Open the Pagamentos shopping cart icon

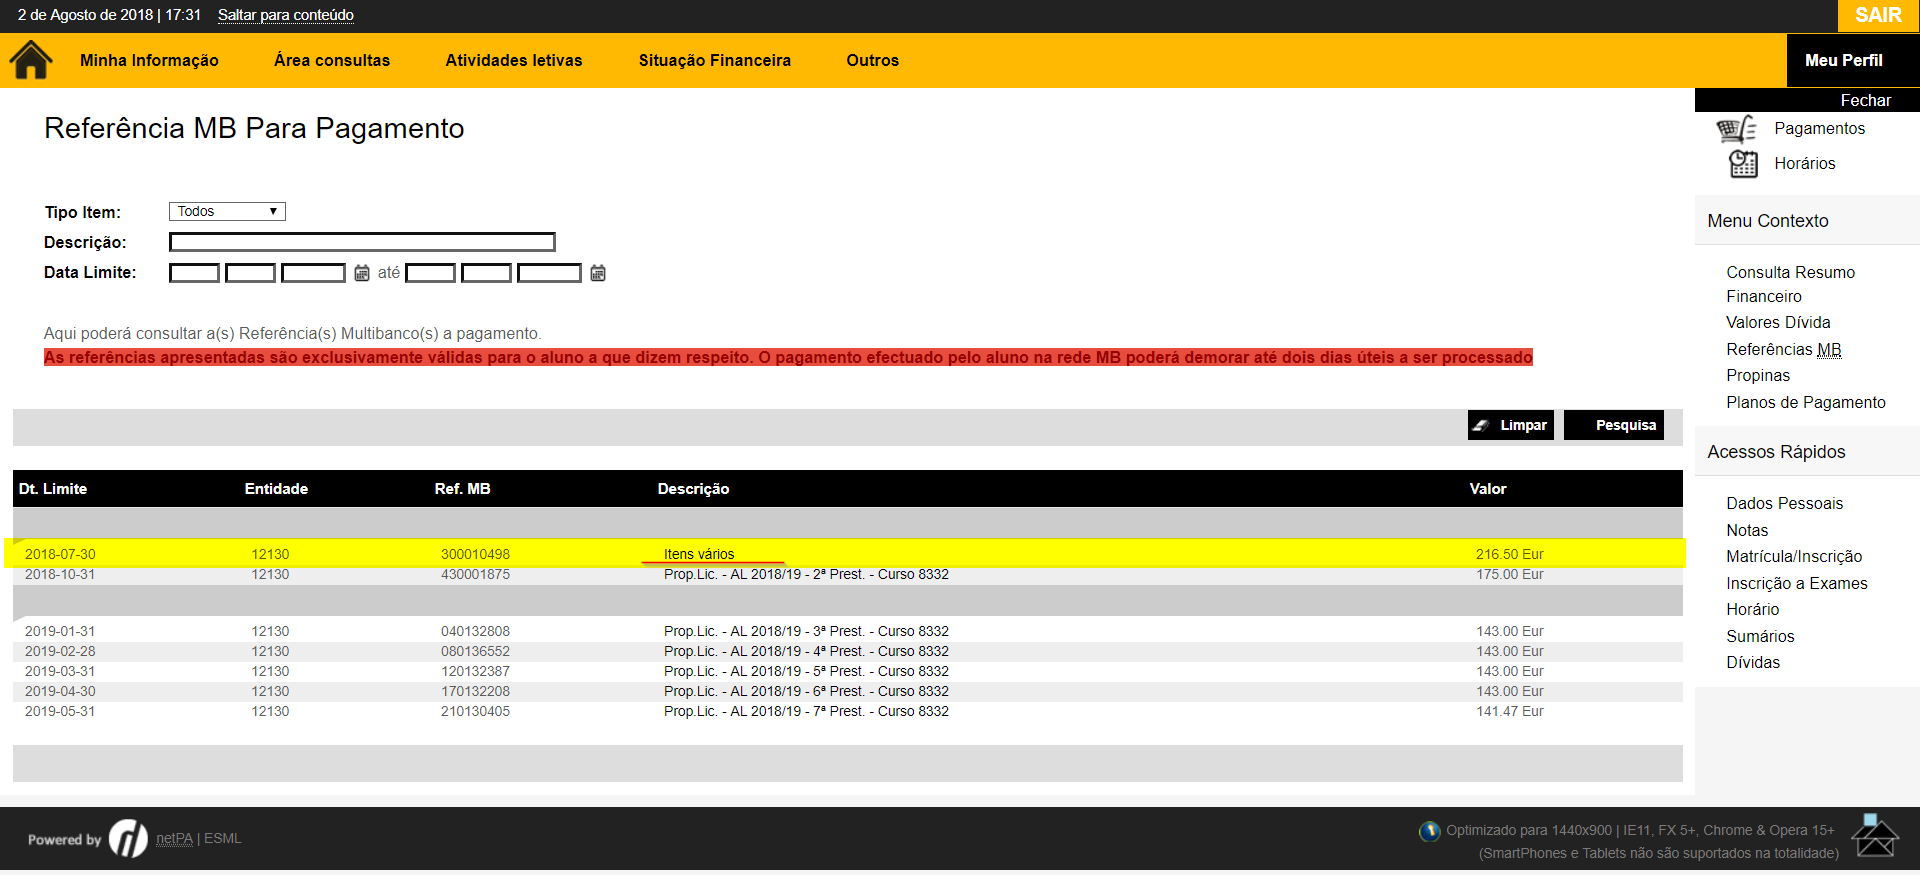click(x=1736, y=129)
